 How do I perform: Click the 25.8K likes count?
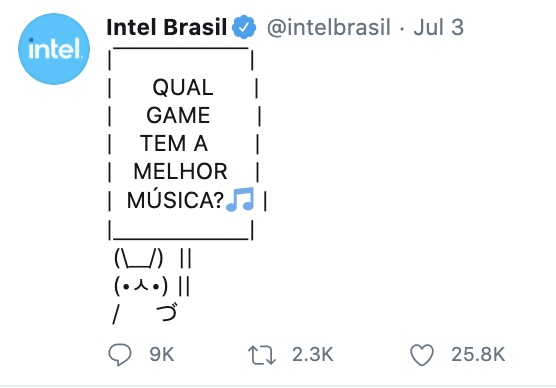coord(478,355)
